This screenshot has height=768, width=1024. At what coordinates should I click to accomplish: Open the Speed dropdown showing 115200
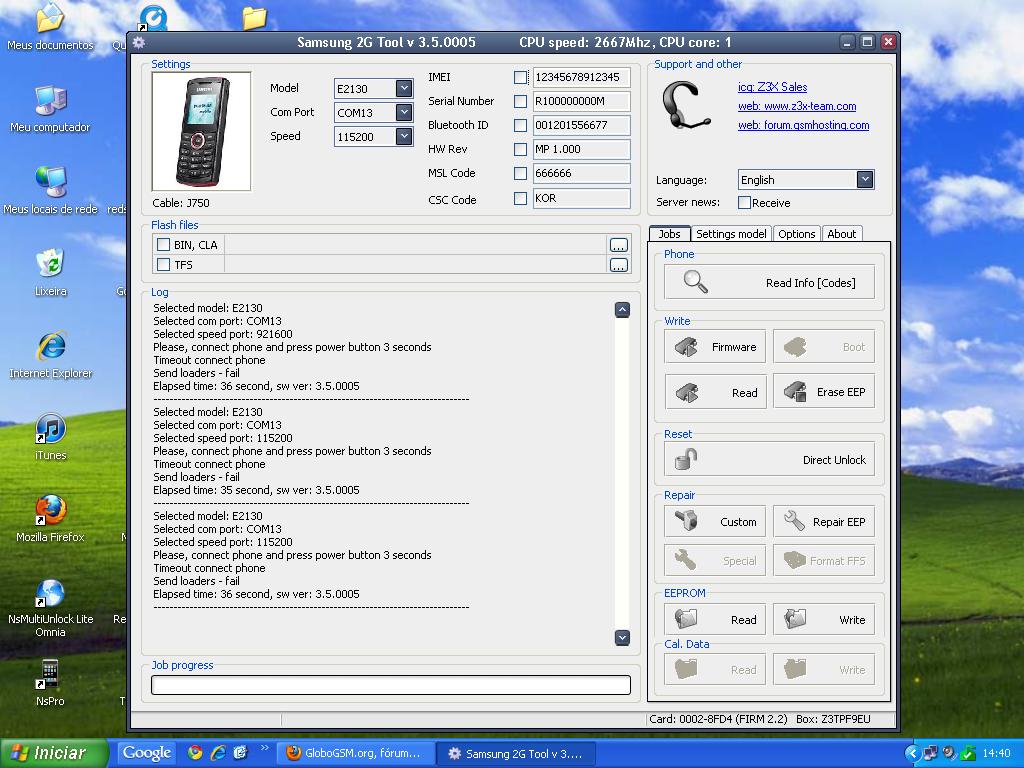[404, 136]
